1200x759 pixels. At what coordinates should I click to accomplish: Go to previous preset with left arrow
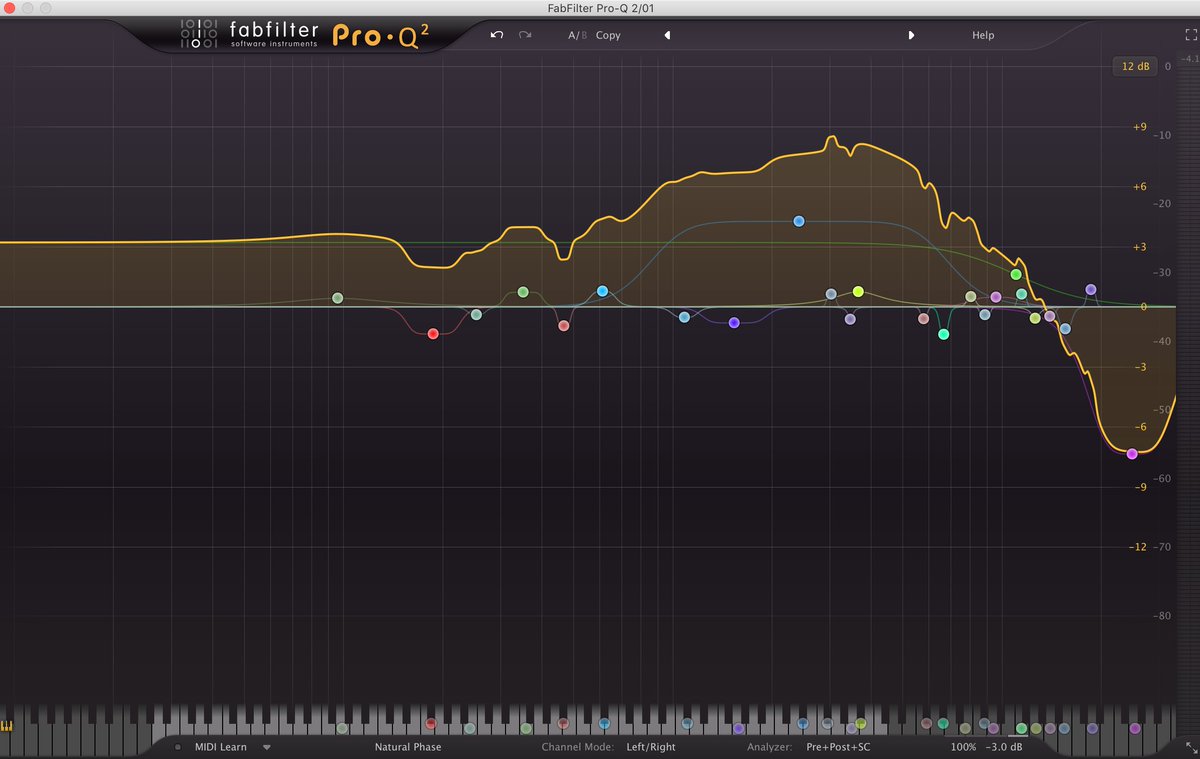point(667,35)
